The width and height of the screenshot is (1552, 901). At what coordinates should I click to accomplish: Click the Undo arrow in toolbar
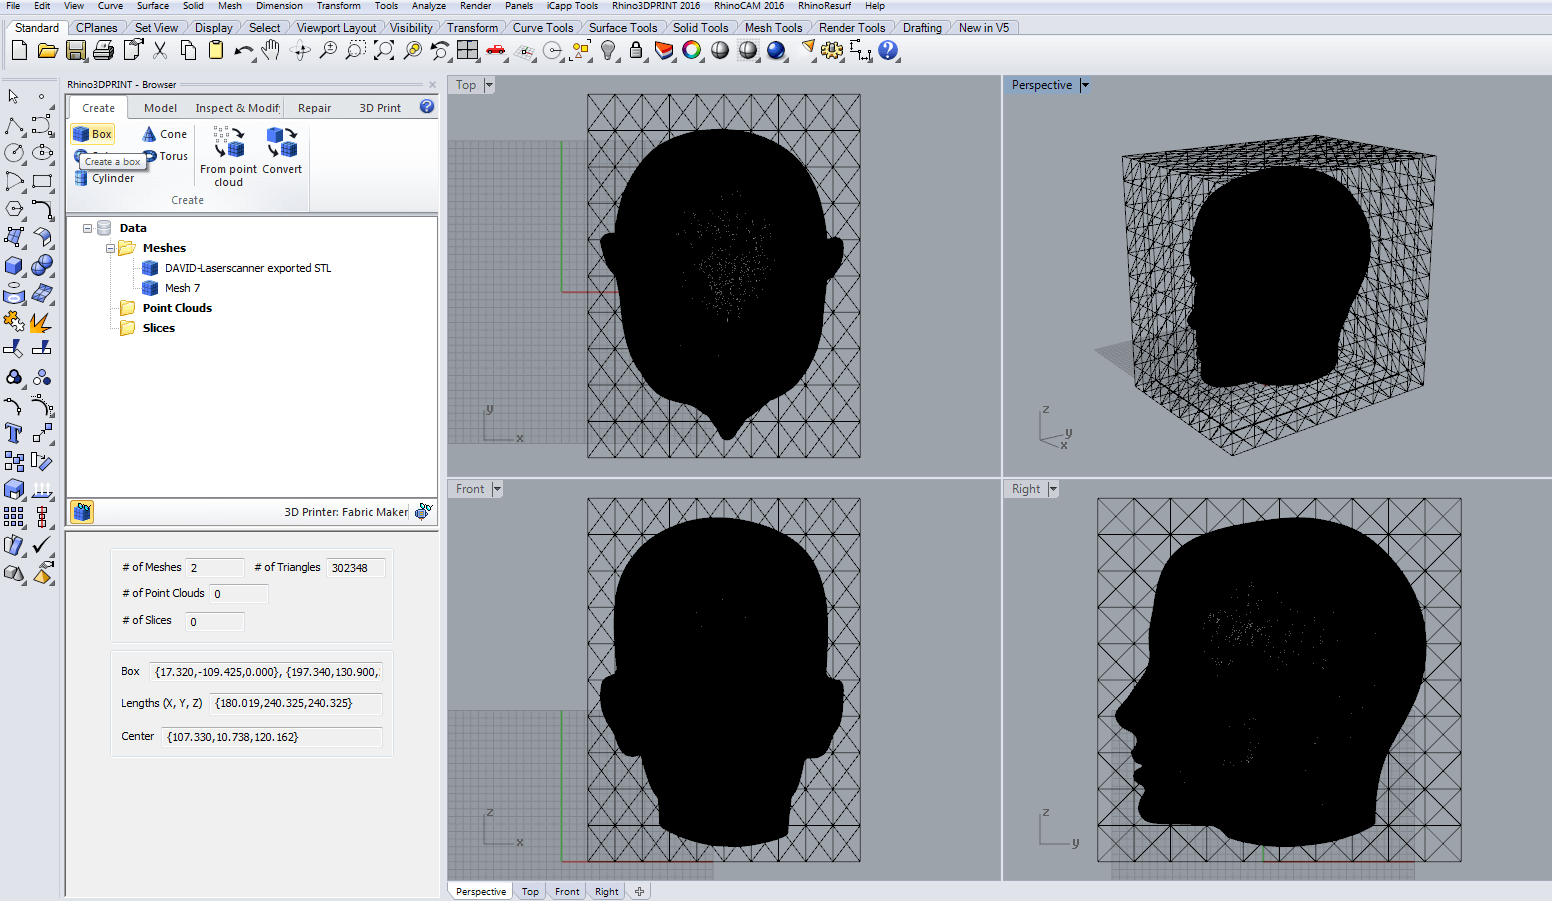tap(243, 51)
